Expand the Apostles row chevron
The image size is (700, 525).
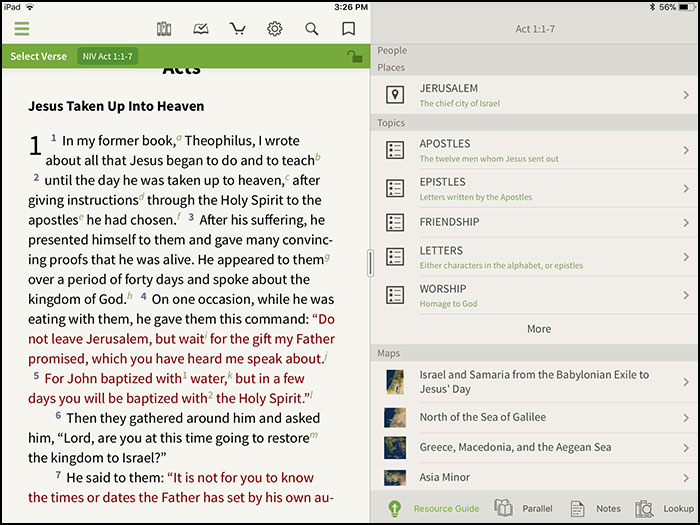tap(686, 150)
